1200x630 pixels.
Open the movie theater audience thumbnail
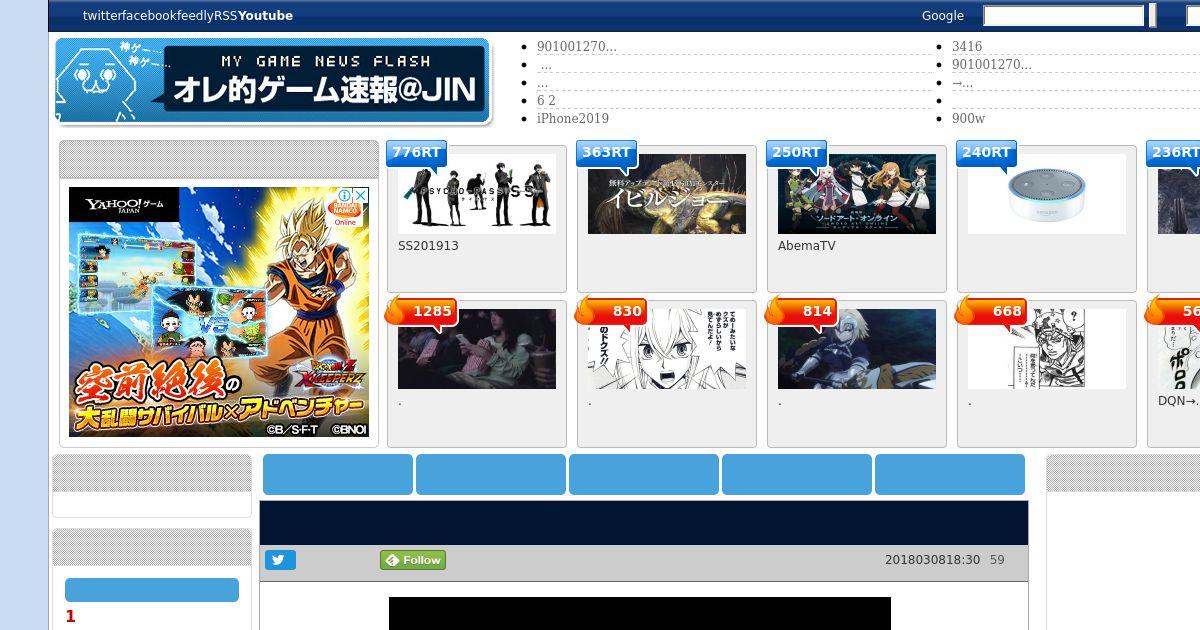(x=477, y=349)
